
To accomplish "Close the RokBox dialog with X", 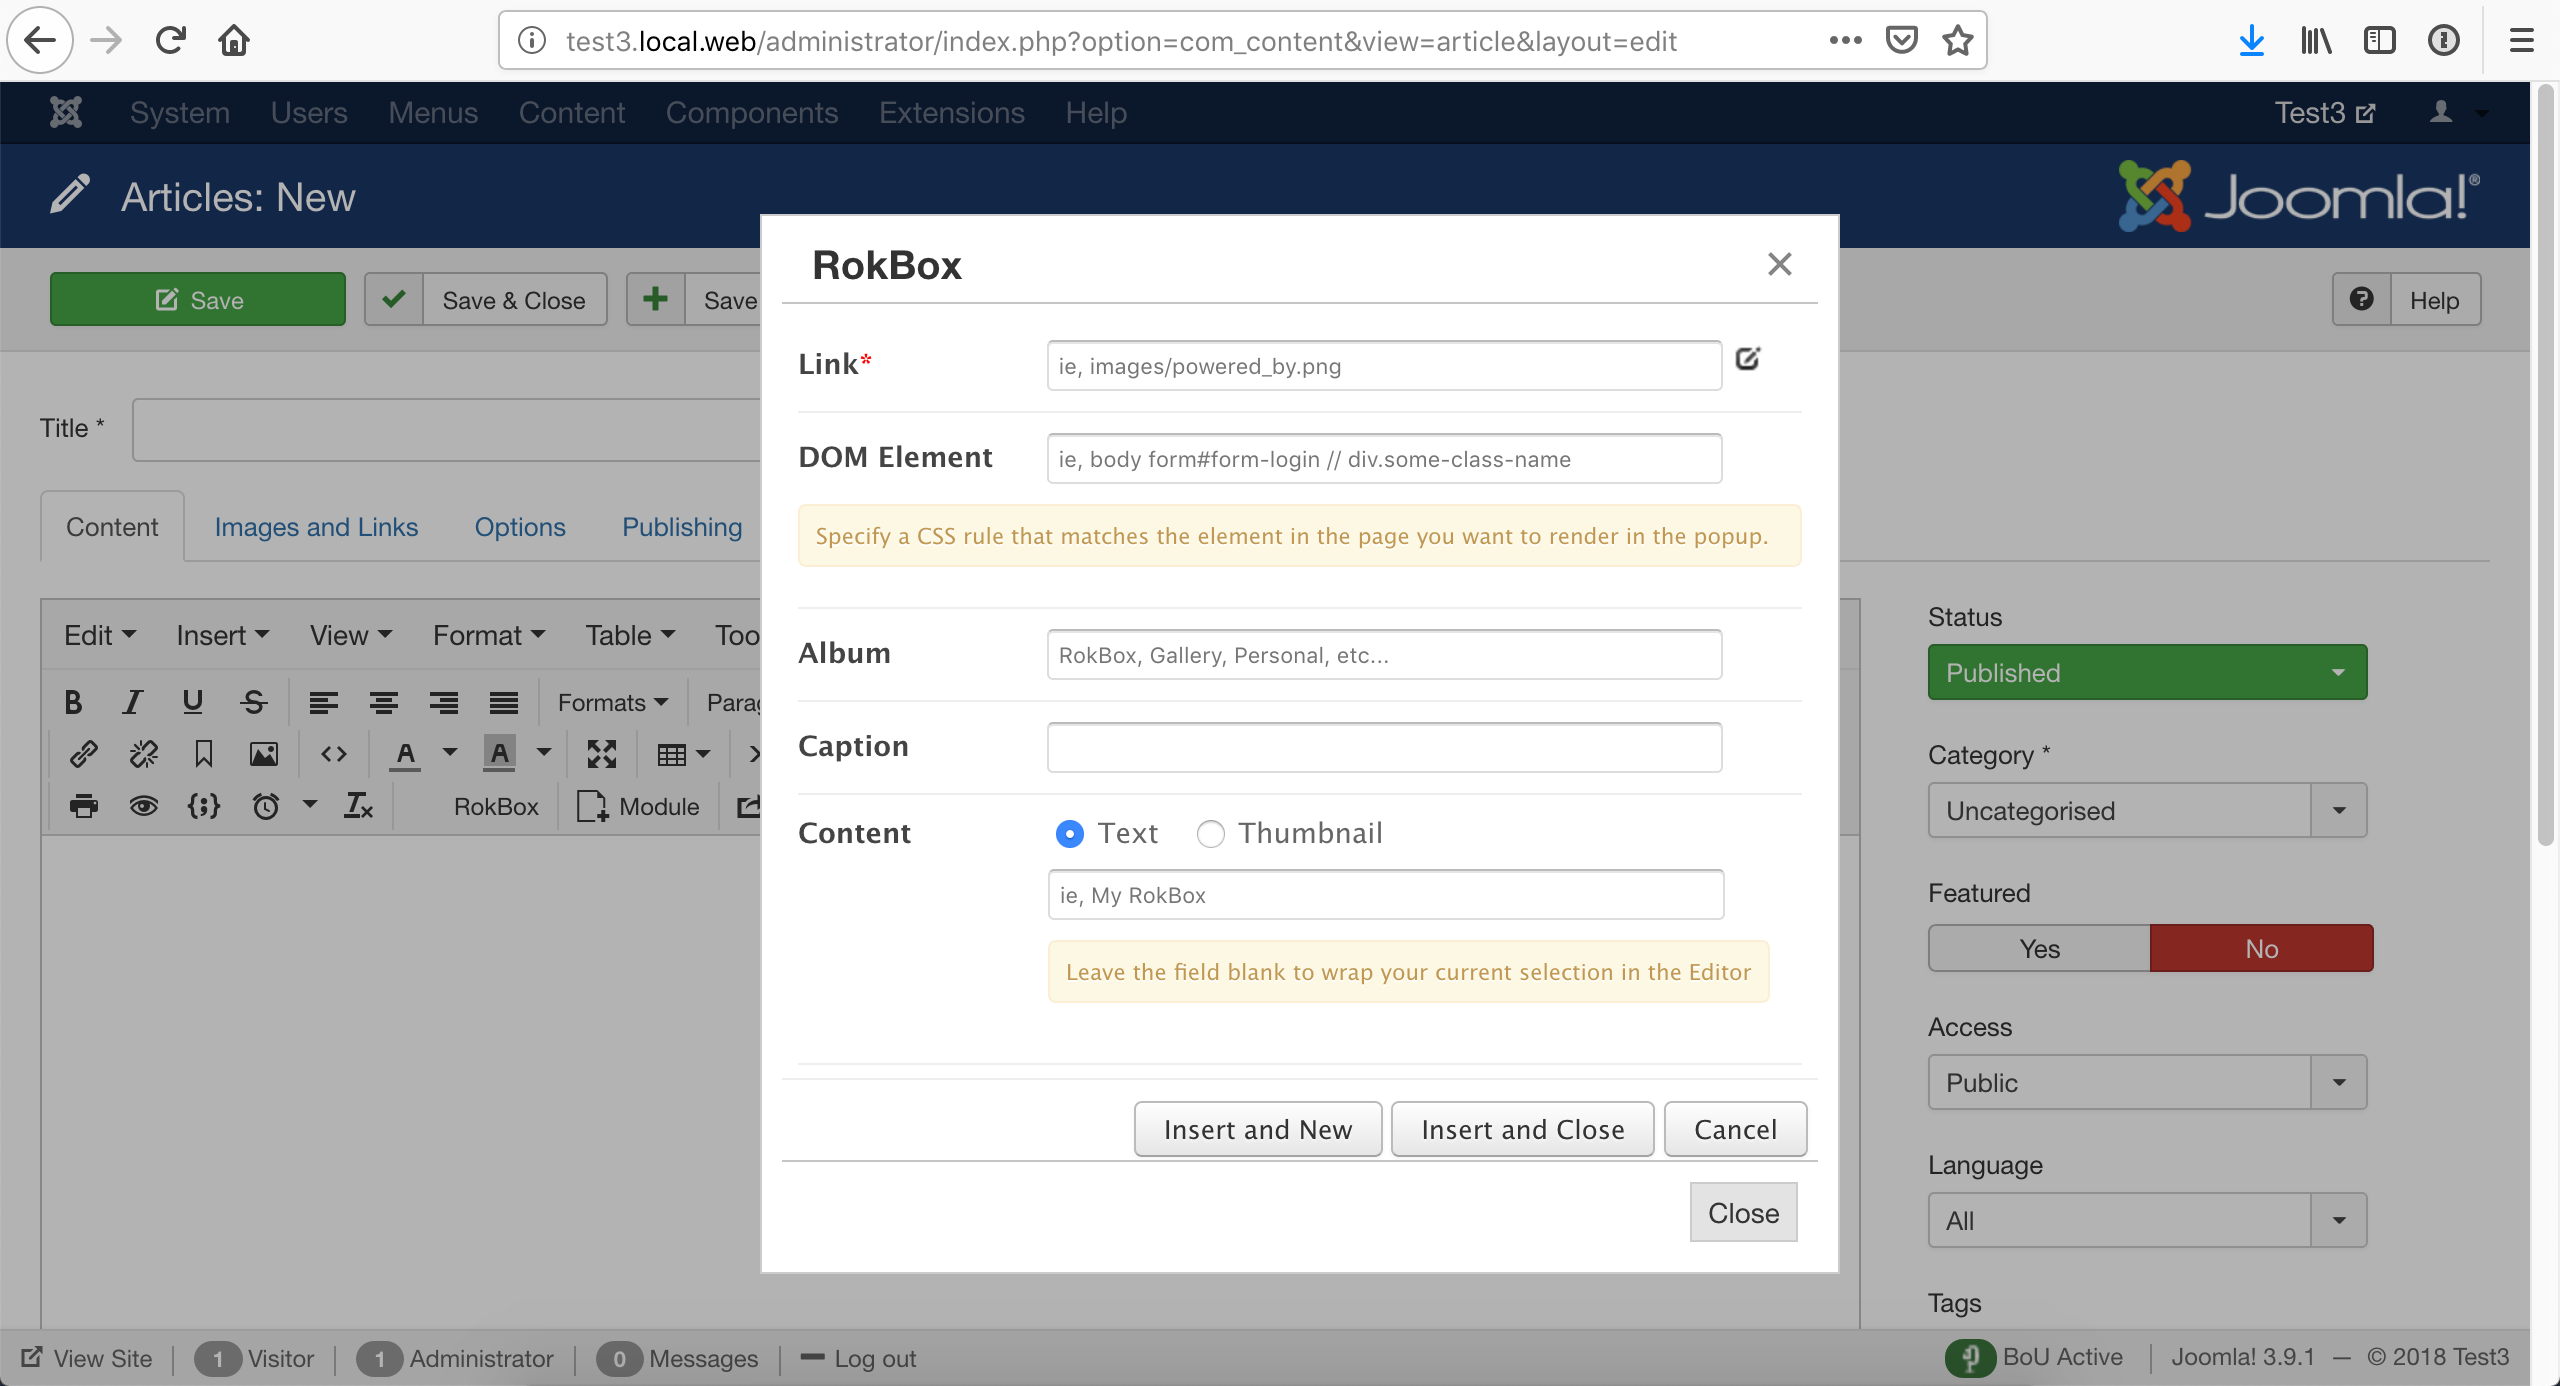I will coord(1779,264).
